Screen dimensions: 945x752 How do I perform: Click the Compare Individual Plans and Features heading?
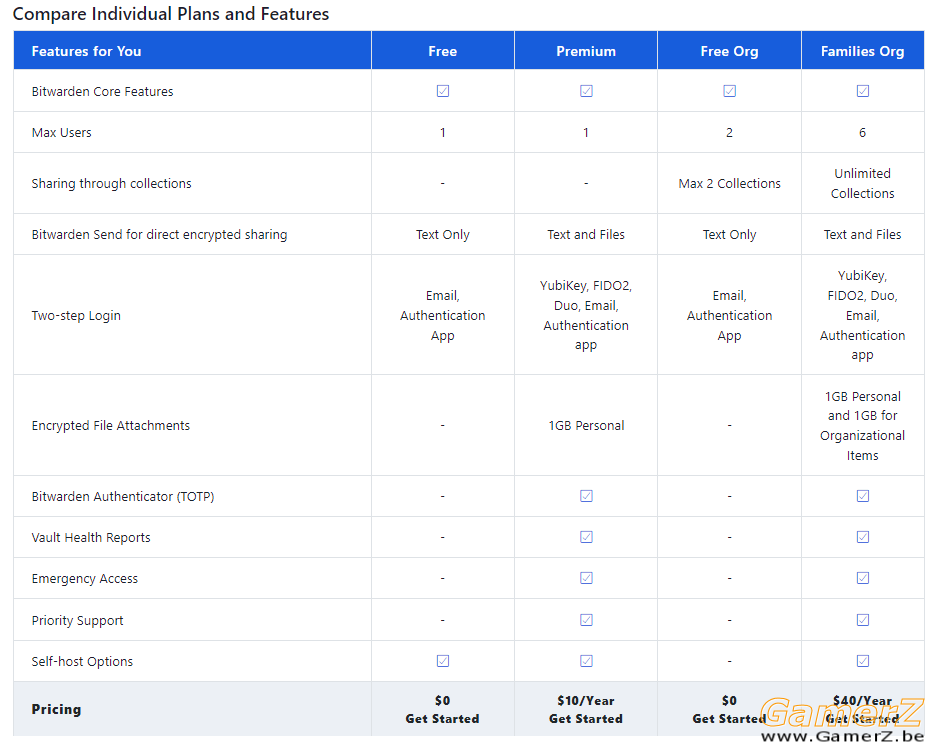coord(171,14)
